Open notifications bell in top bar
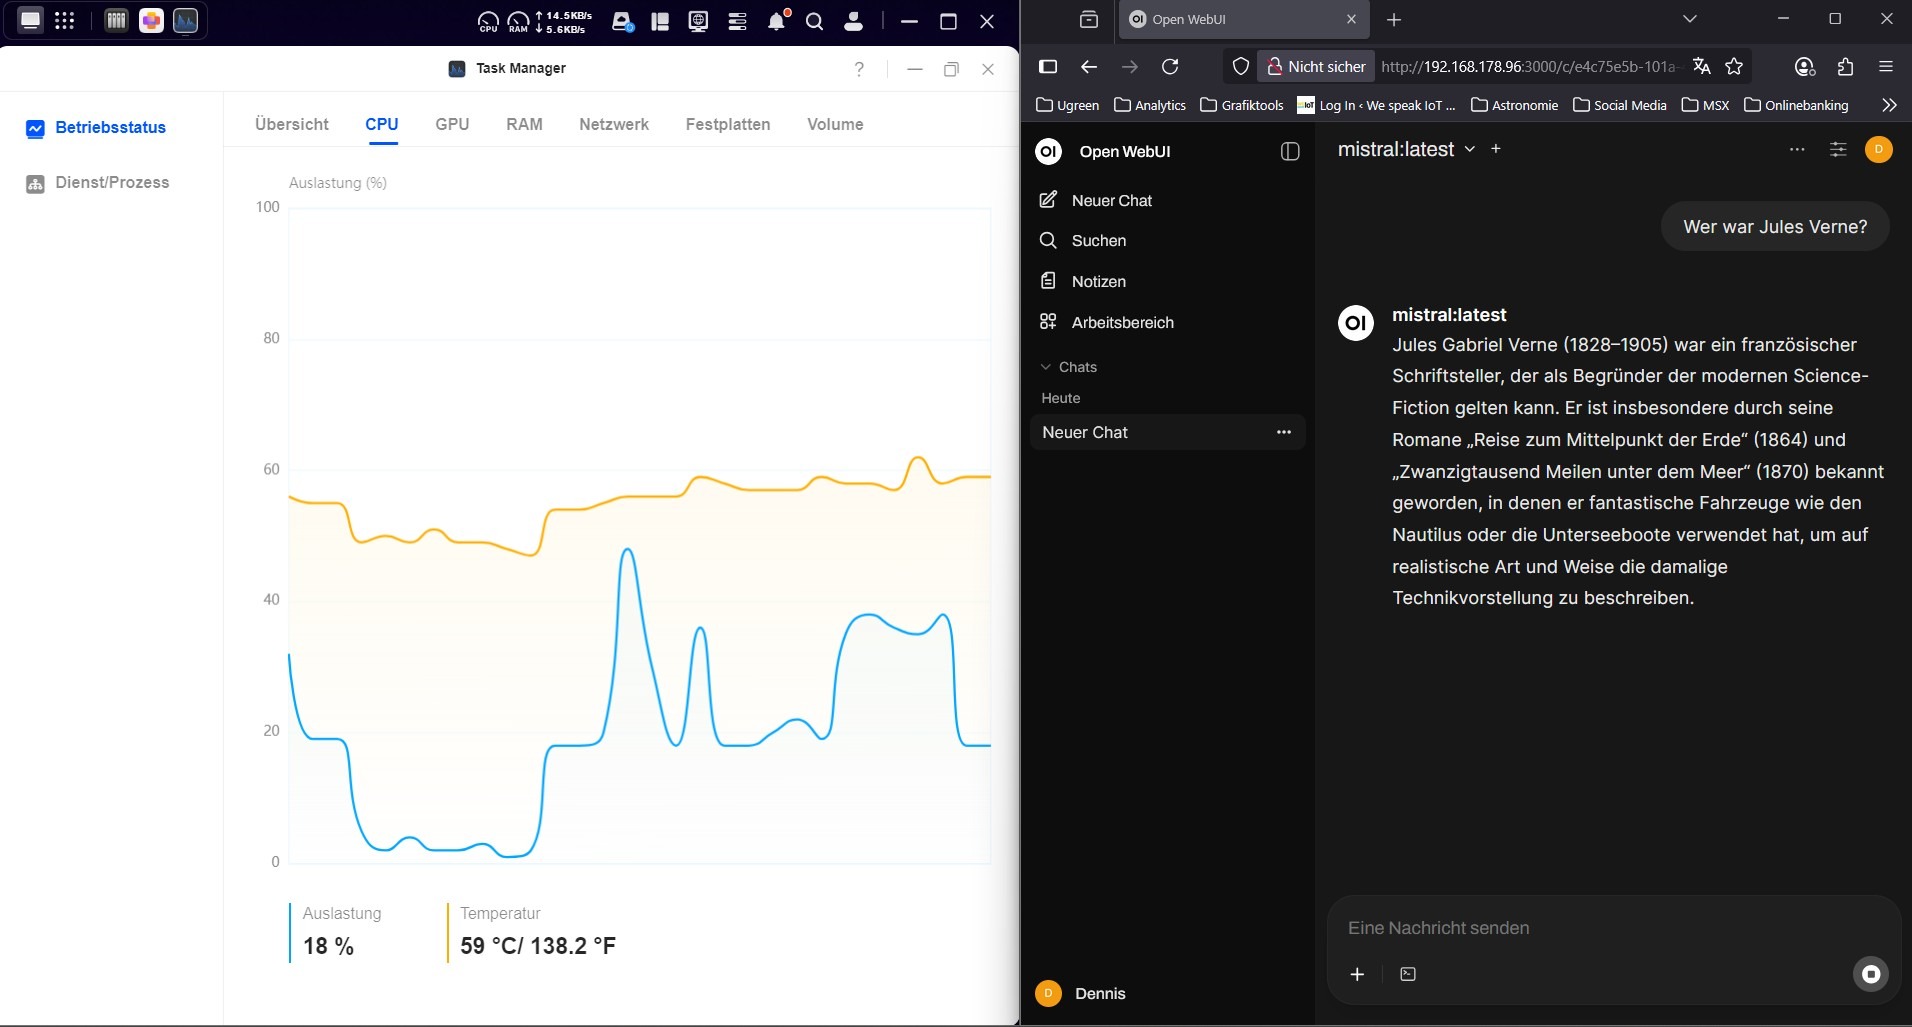Viewport: 1912px width, 1027px height. (776, 21)
